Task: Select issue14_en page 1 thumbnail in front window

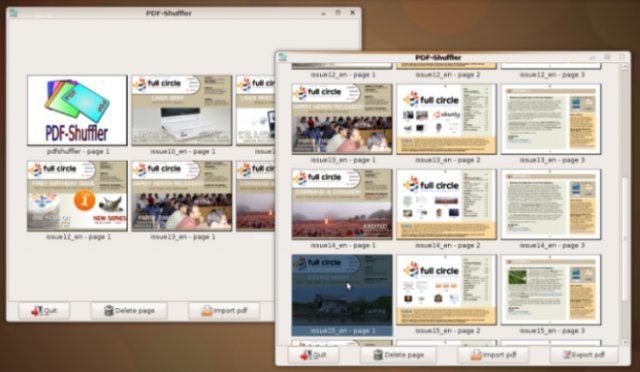Action: (342, 205)
